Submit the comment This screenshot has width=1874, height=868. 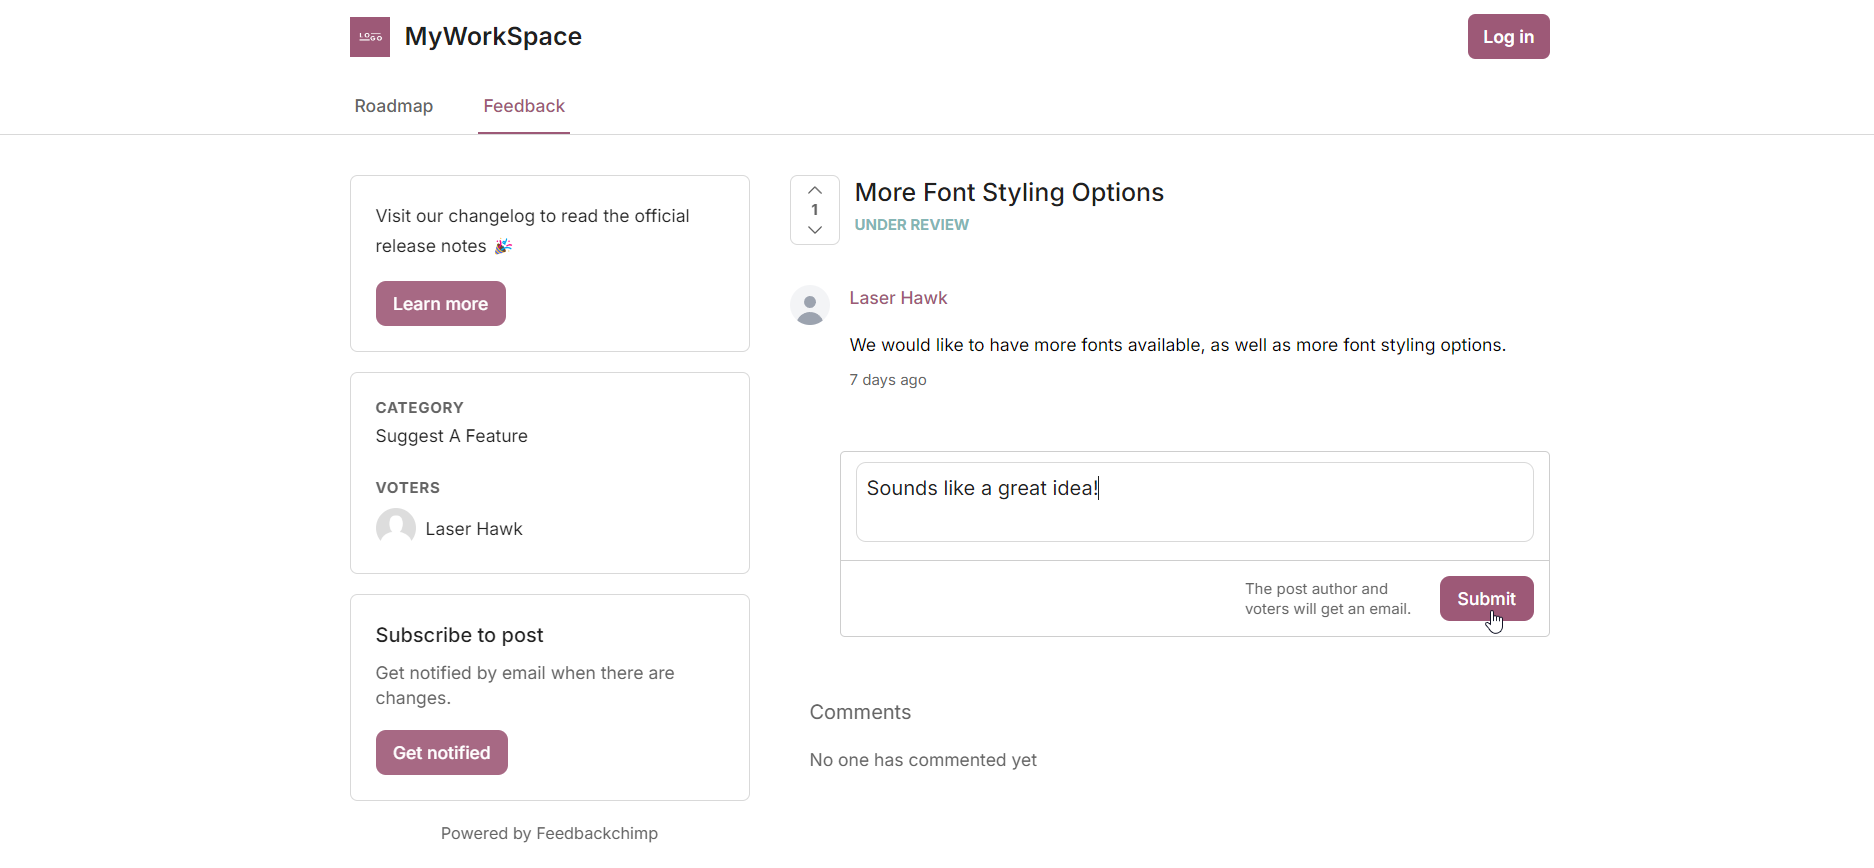1487,599
